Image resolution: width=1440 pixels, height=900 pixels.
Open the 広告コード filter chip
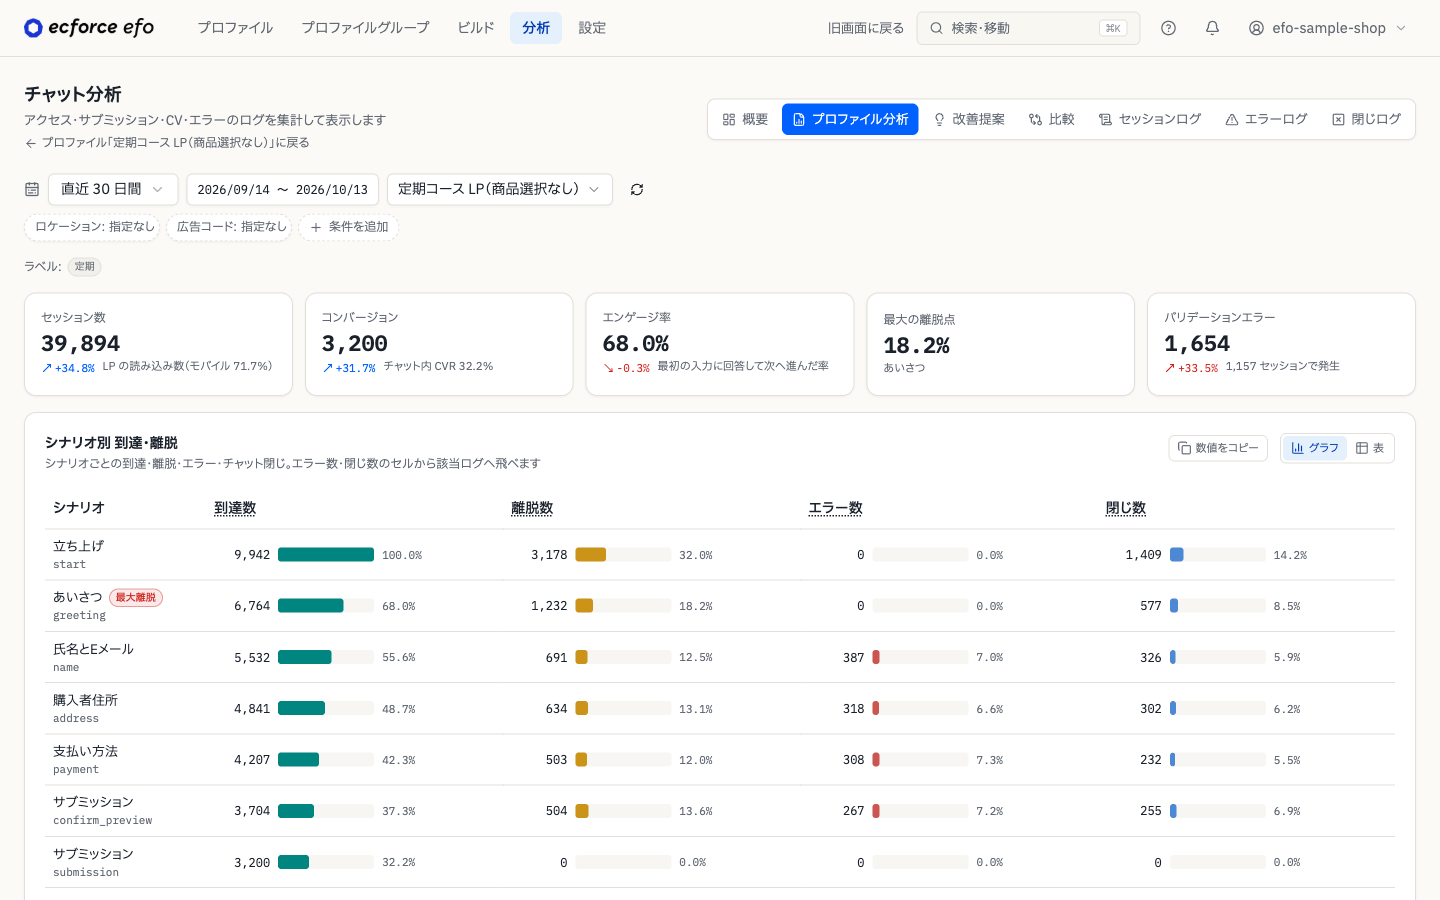click(229, 227)
